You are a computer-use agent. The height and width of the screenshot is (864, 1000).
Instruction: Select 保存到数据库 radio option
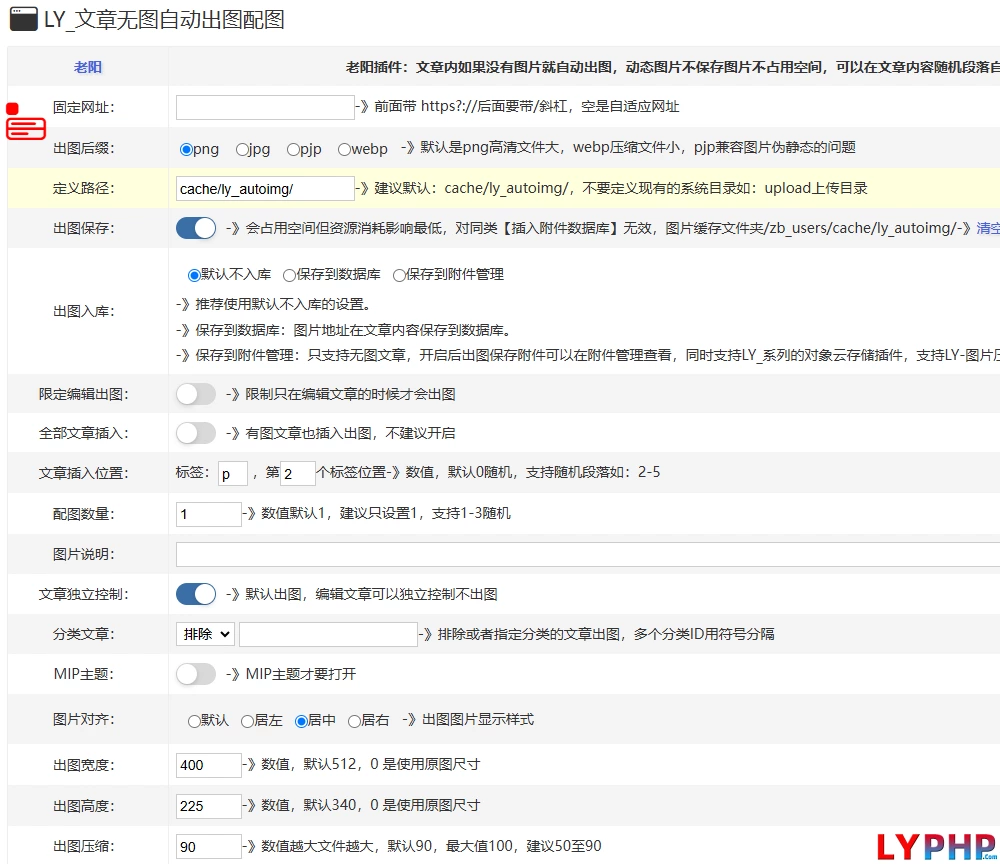[x=290, y=274]
